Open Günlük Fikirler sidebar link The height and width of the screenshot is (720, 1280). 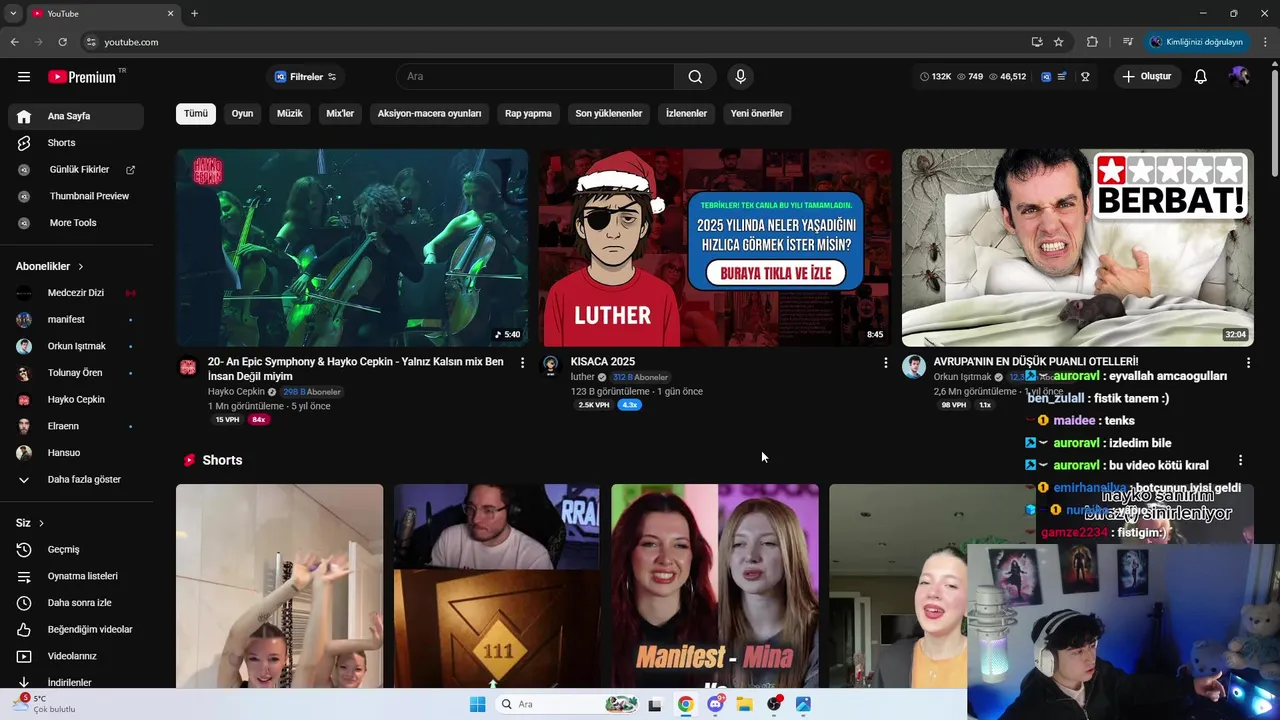click(76, 169)
